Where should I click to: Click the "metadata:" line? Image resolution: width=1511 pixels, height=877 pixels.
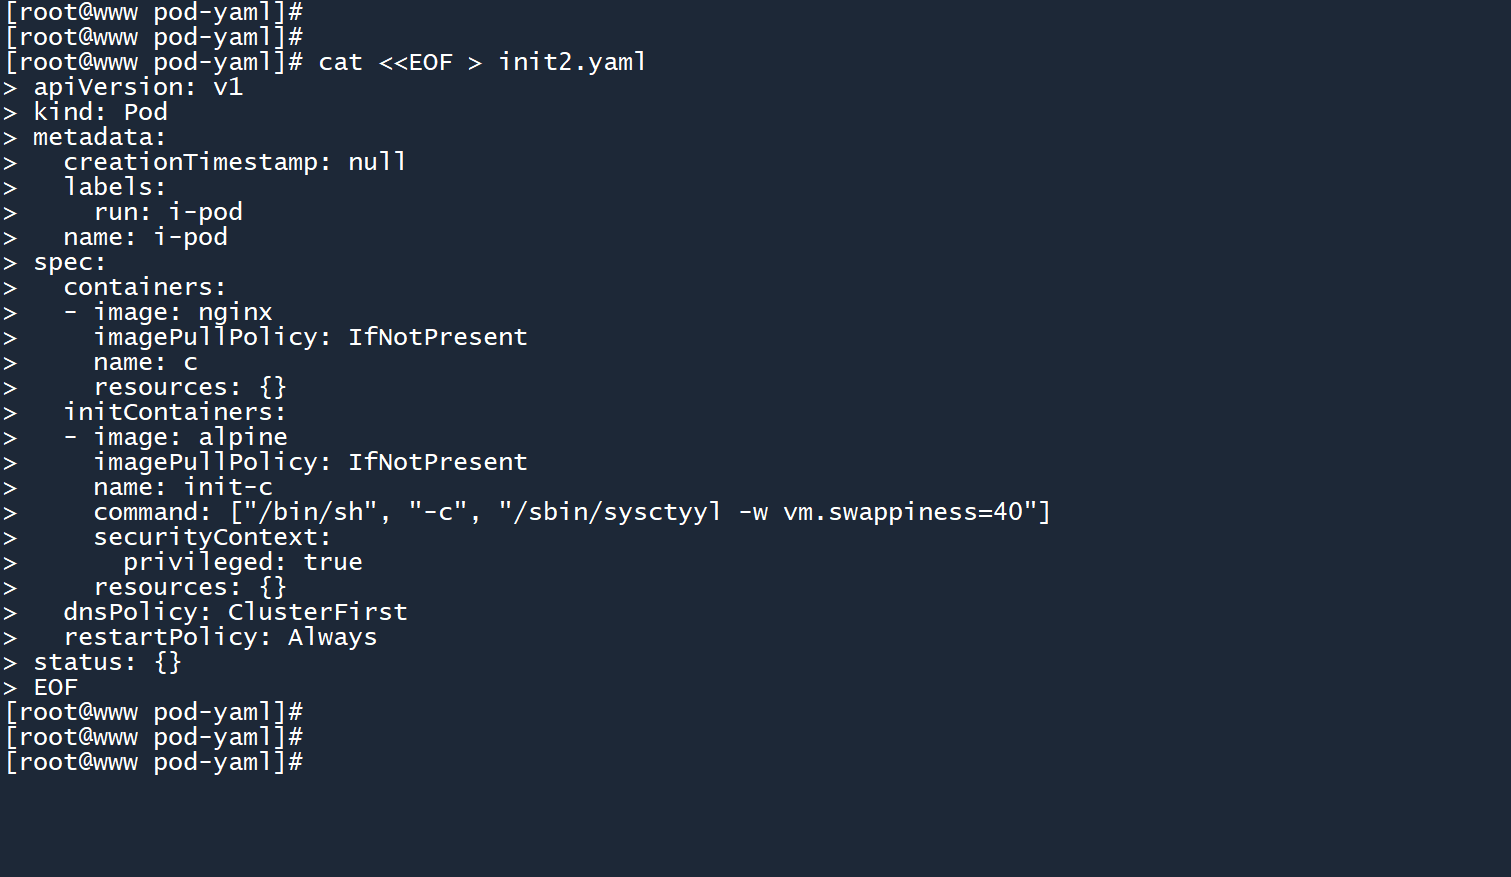pos(99,137)
